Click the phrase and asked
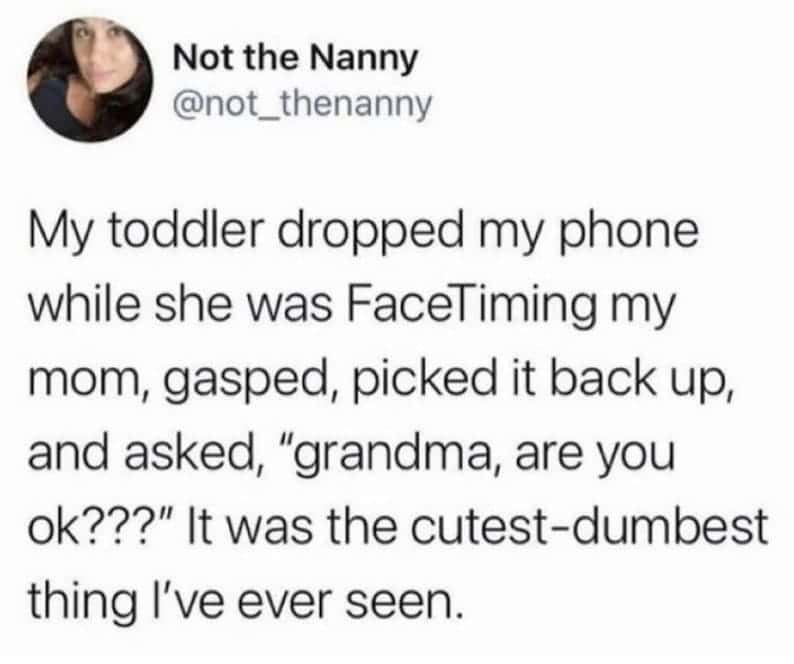This screenshot has width=794, height=664. click(146, 453)
